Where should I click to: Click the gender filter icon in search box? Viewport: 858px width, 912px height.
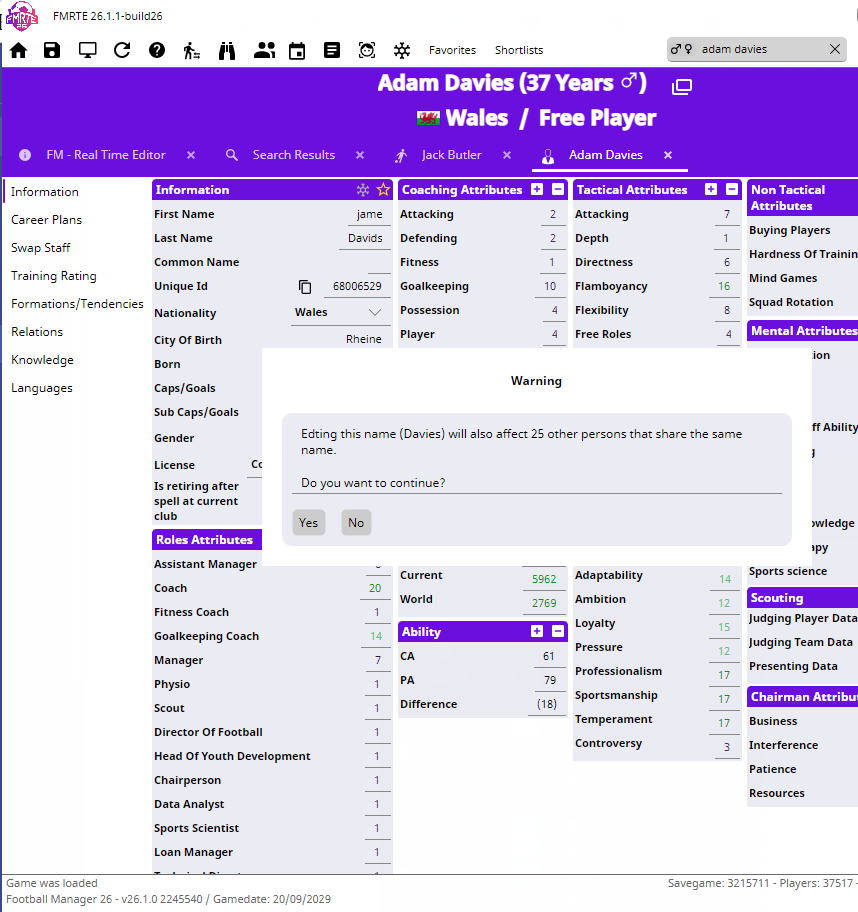[x=681, y=49]
